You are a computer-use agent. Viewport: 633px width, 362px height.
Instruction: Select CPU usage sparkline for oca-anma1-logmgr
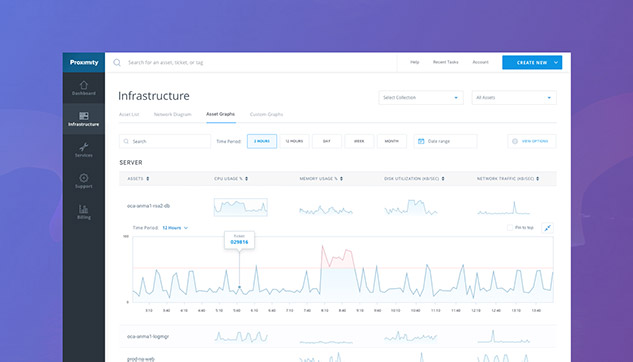pyautogui.click(x=241, y=337)
